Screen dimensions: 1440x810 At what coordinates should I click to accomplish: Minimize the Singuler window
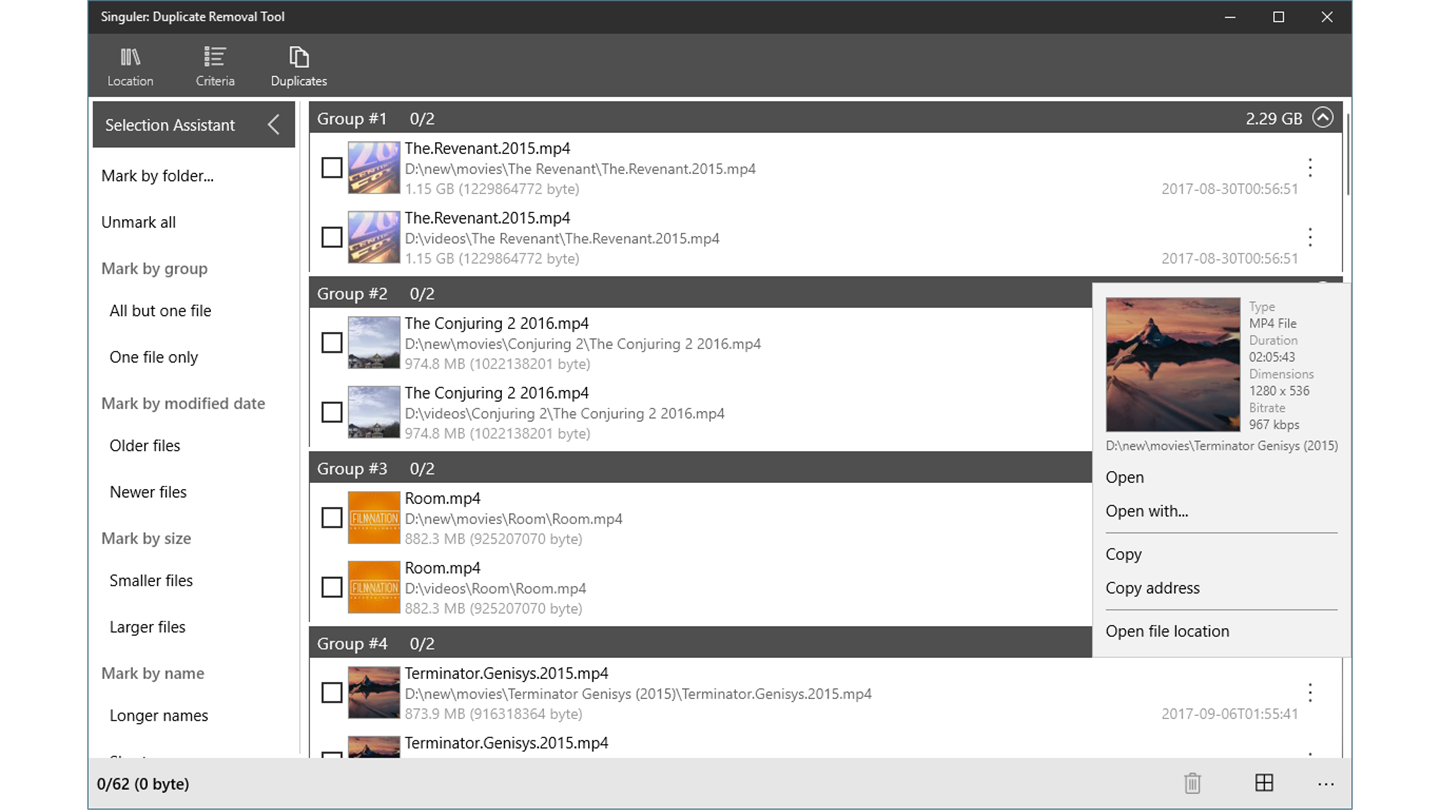click(1229, 17)
